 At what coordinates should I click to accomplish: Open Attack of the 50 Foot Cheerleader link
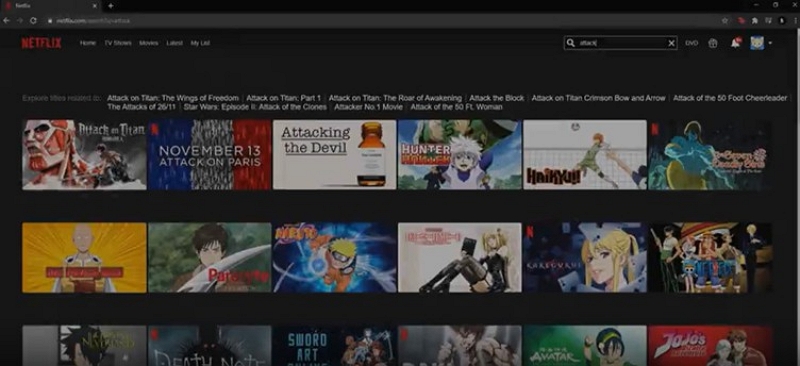point(730,98)
